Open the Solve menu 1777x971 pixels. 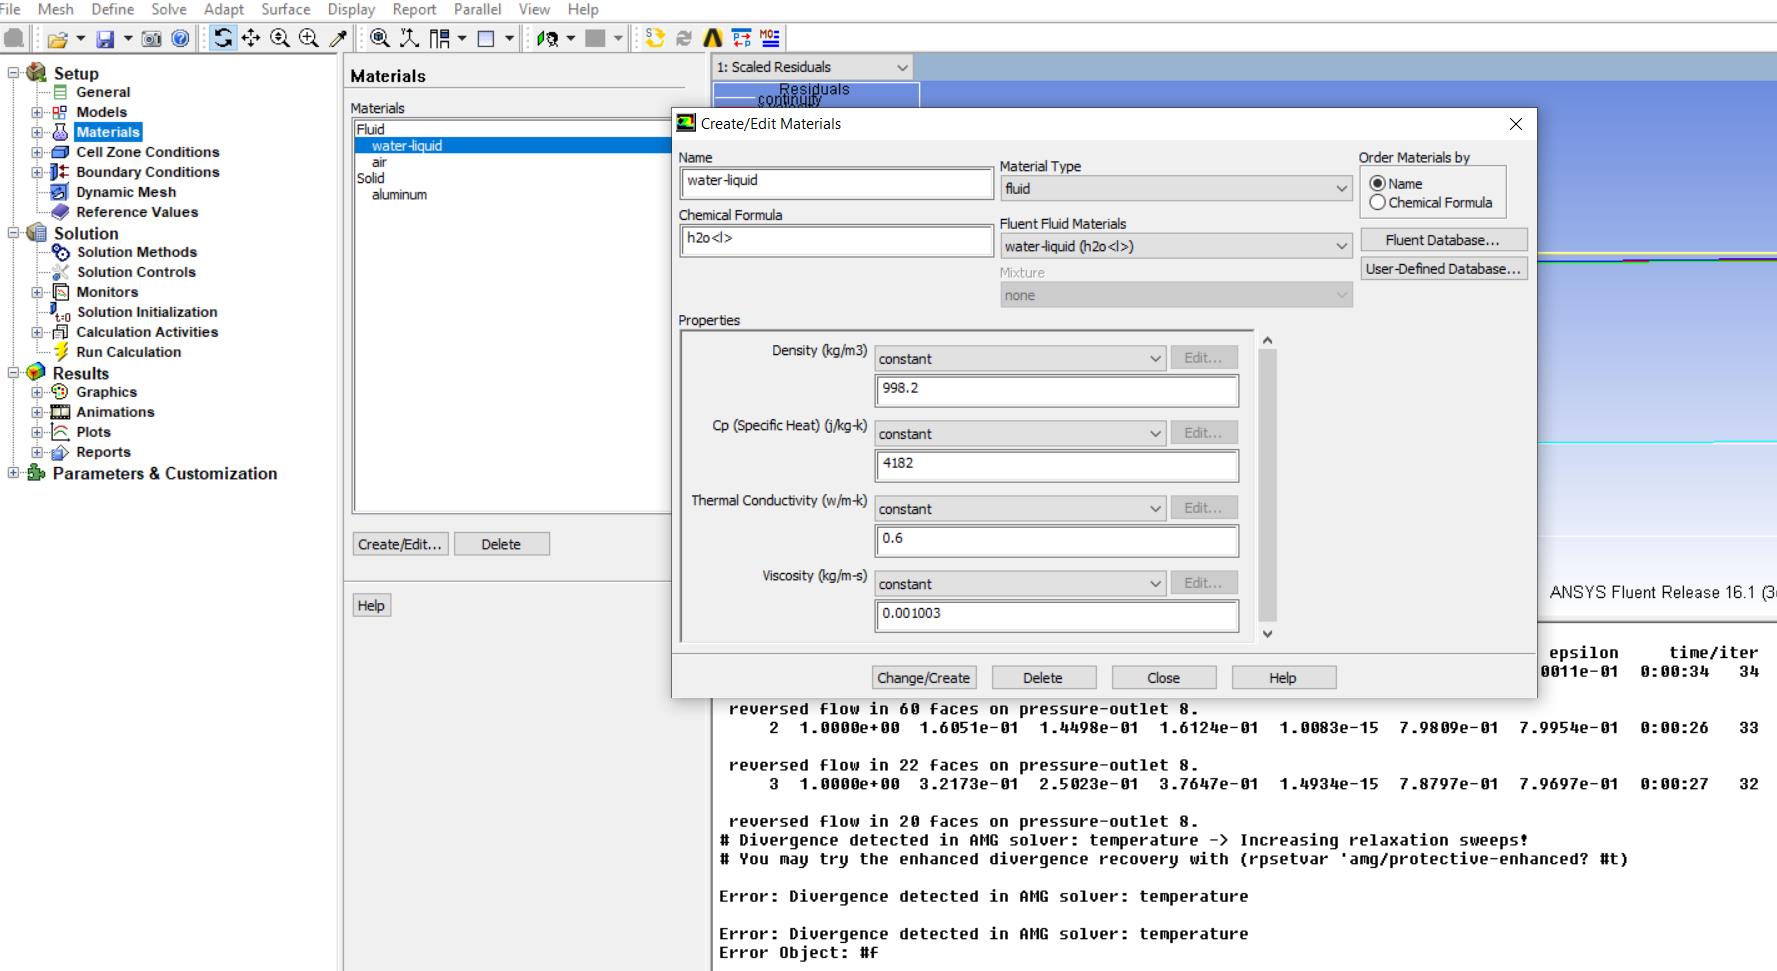click(168, 9)
